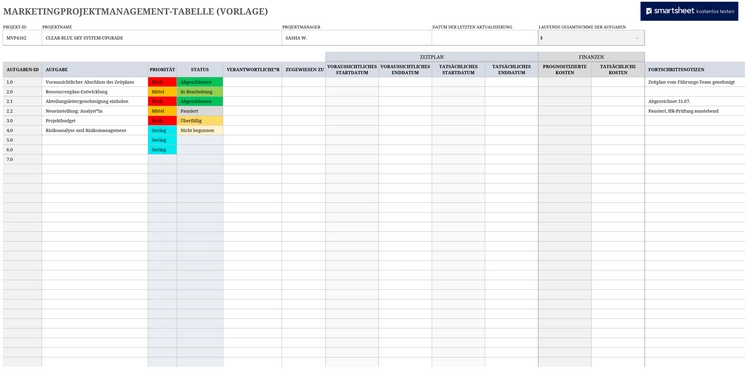Select Hoch priority for Projektbudget row

click(x=162, y=120)
